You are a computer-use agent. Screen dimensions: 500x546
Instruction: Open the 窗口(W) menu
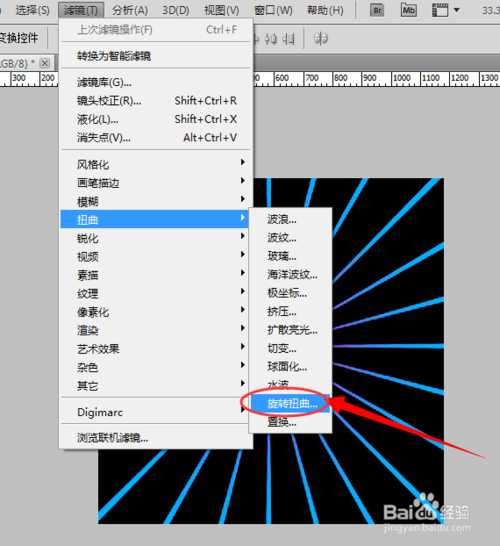pos(274,10)
